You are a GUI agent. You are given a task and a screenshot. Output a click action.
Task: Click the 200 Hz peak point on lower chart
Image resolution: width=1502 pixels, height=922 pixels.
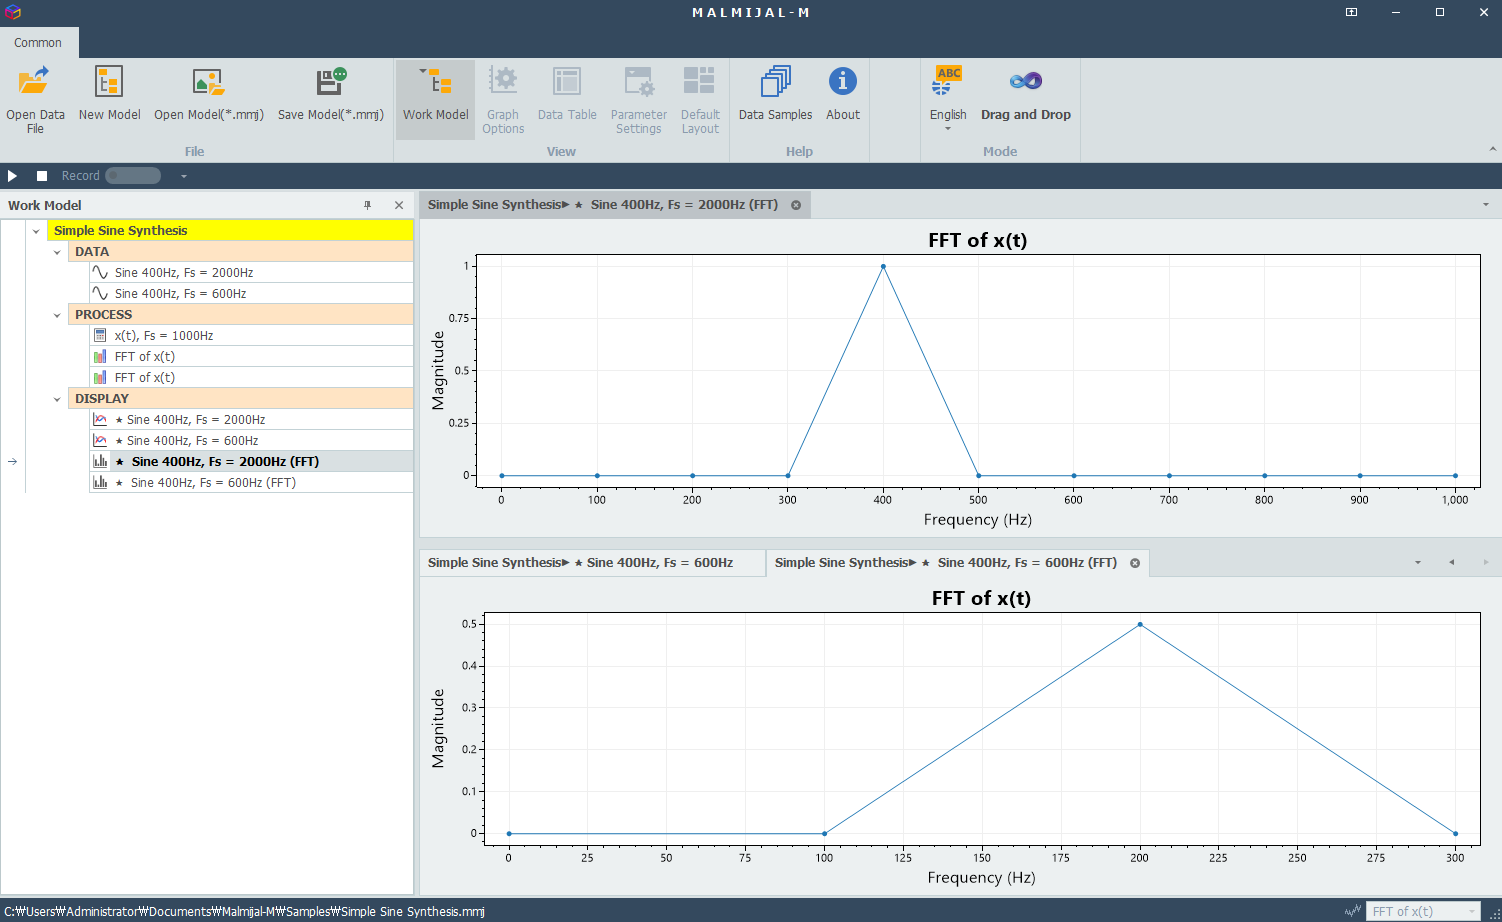1140,625
